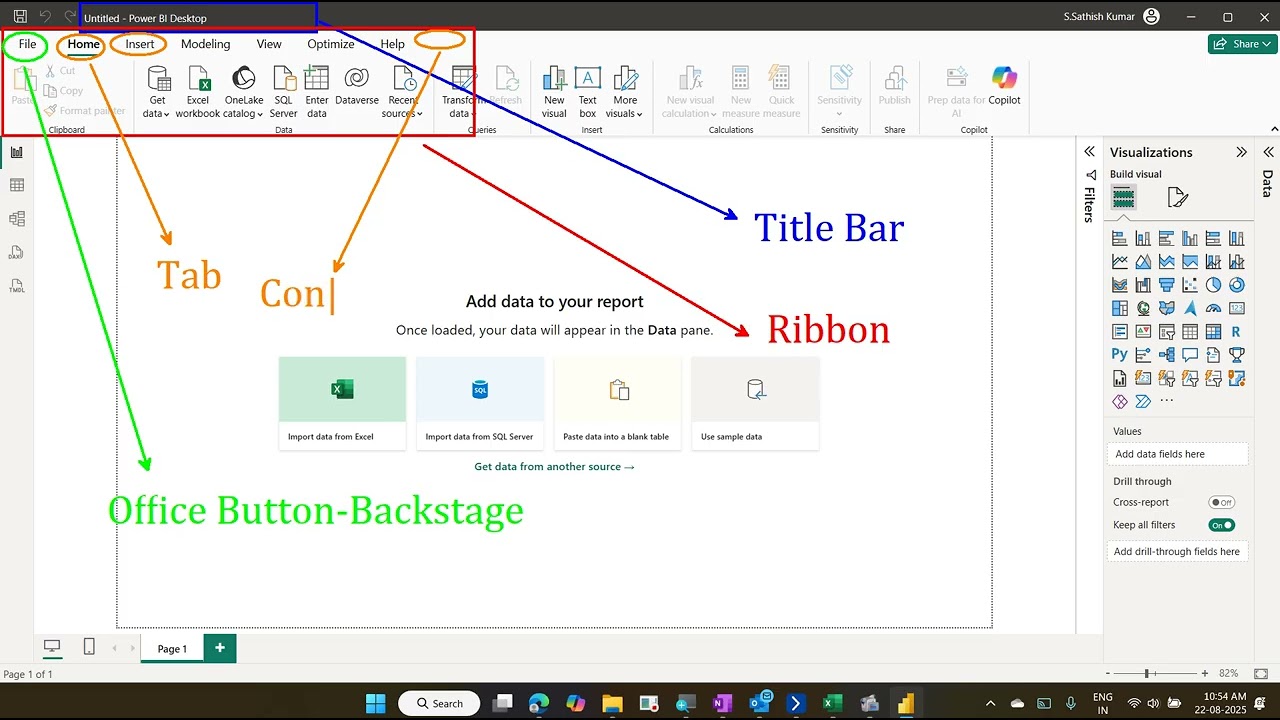
Task: Switch to the Format page brush icon
Action: [x=1178, y=198]
